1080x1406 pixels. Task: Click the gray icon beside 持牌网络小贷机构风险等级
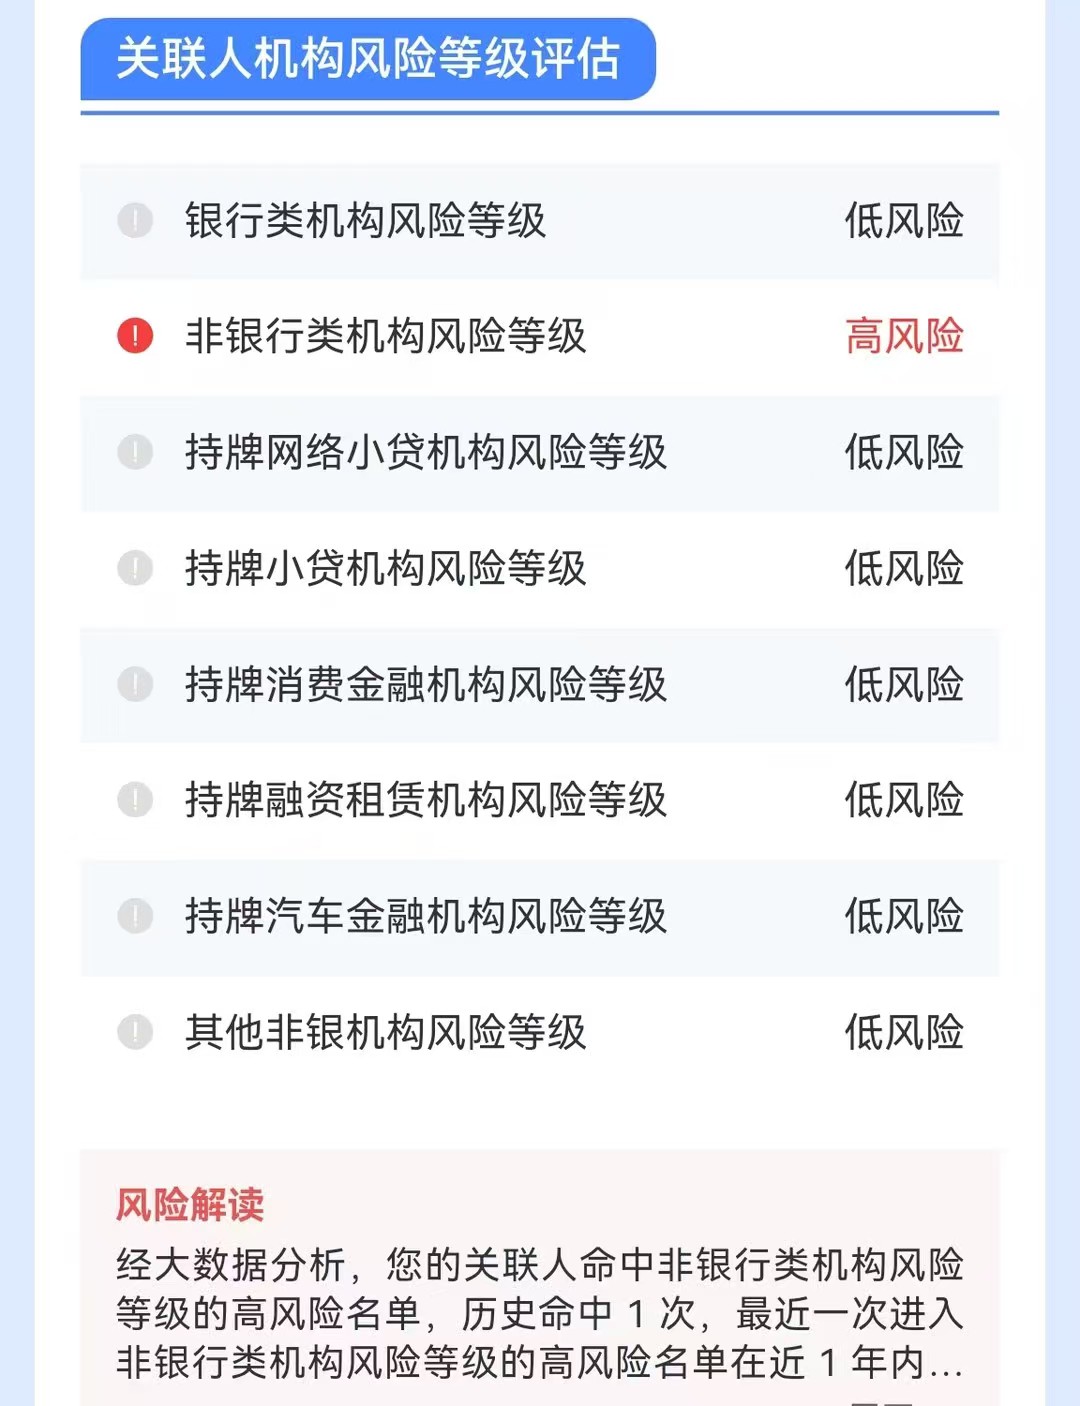point(135,452)
